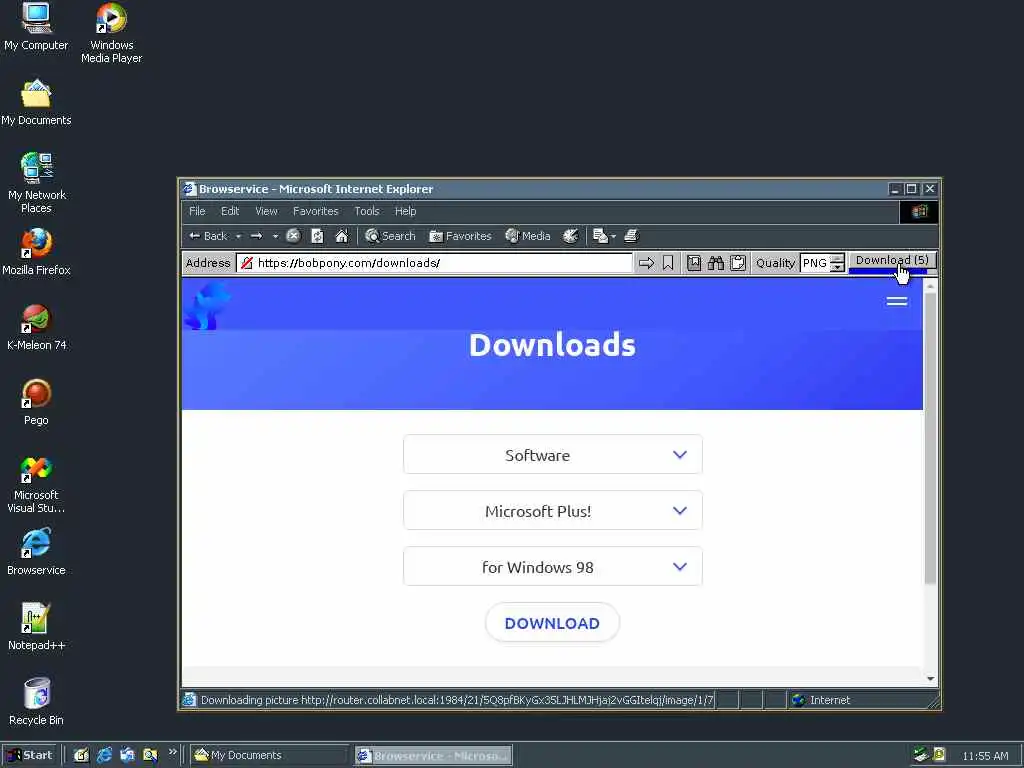Open the History toolbar icon
1024x768 pixels.
point(570,236)
